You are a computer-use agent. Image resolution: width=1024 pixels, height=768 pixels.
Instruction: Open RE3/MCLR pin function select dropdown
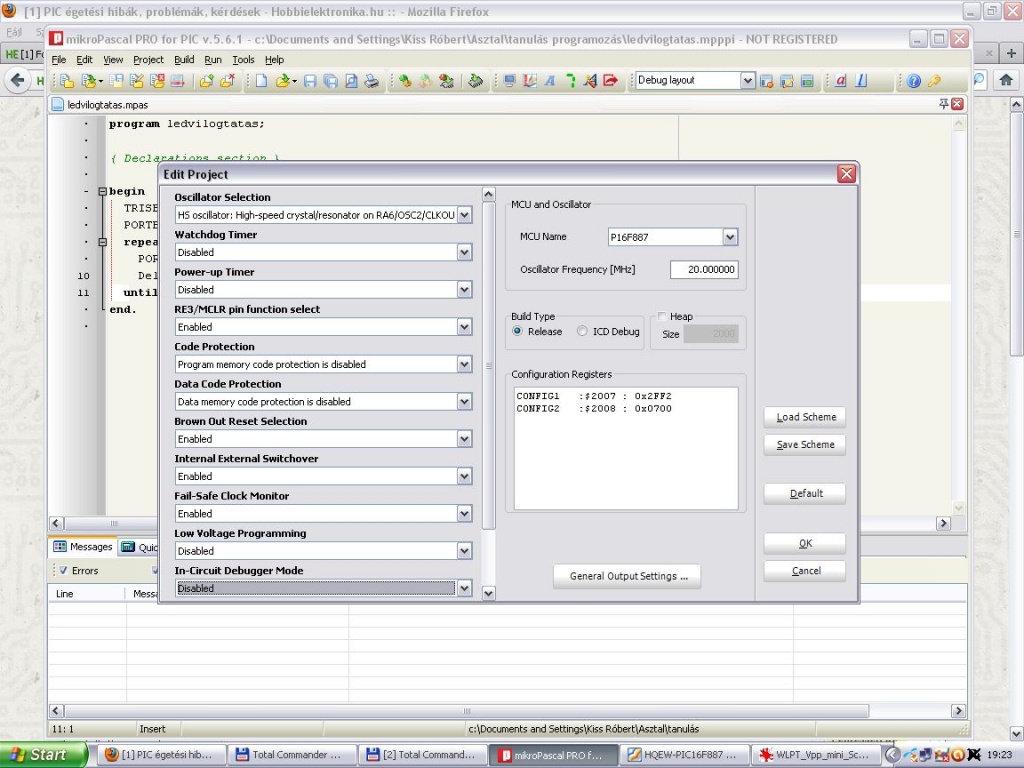pyautogui.click(x=464, y=327)
